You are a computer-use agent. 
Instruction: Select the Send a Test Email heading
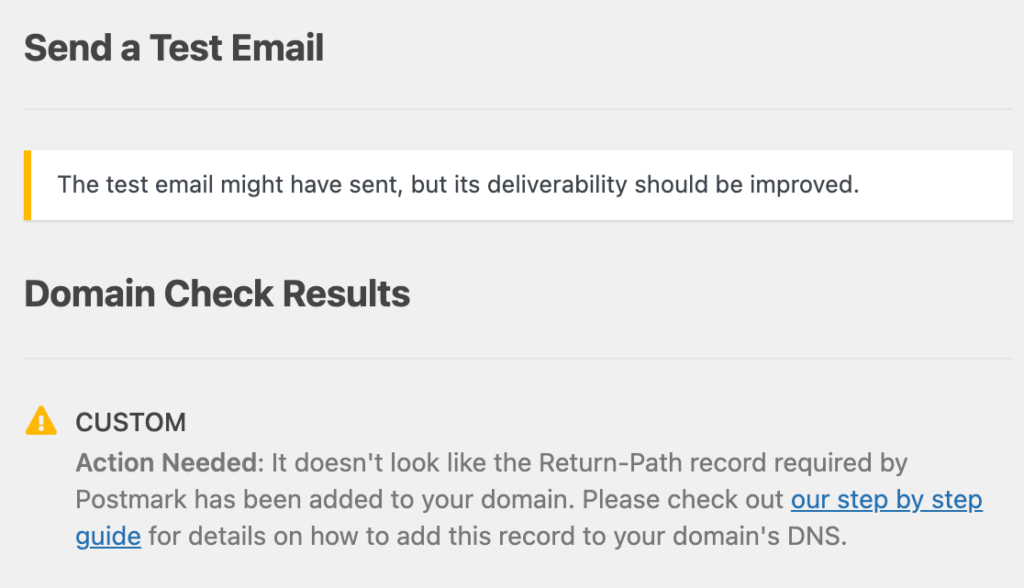click(175, 47)
